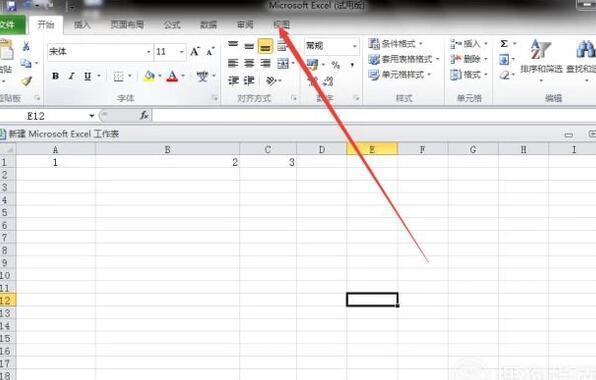Click the merge and center cells icon
596x380 pixels.
coord(283,63)
